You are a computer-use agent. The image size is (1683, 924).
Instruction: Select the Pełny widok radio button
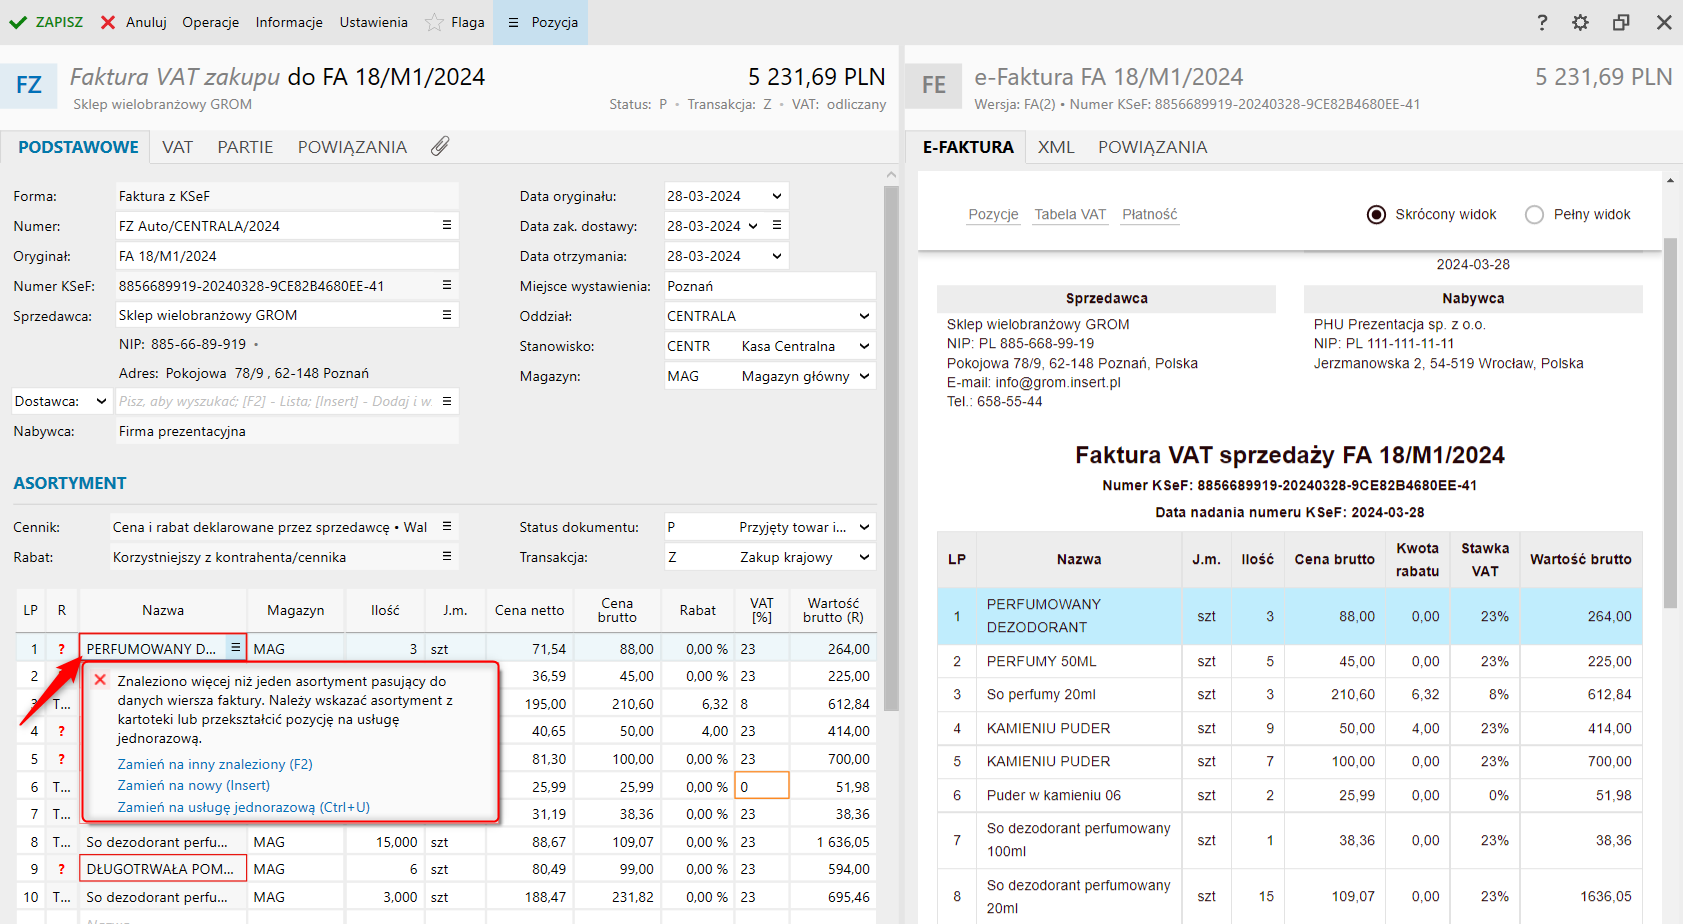[1534, 215]
